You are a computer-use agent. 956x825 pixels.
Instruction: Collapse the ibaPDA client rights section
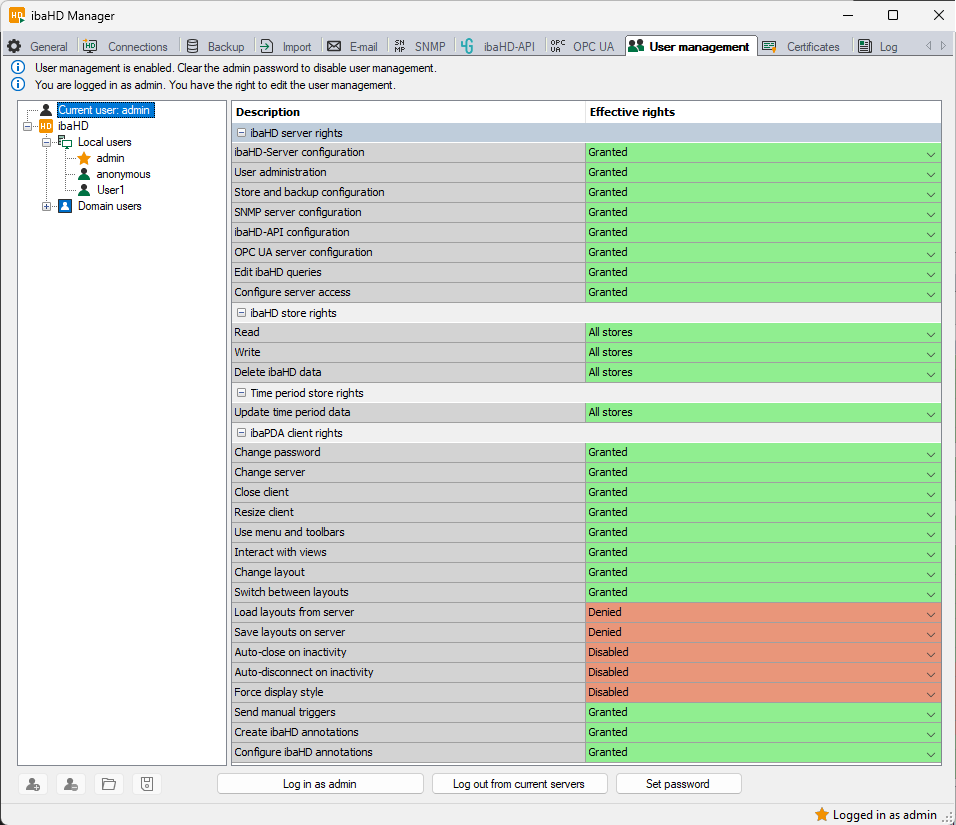click(241, 433)
